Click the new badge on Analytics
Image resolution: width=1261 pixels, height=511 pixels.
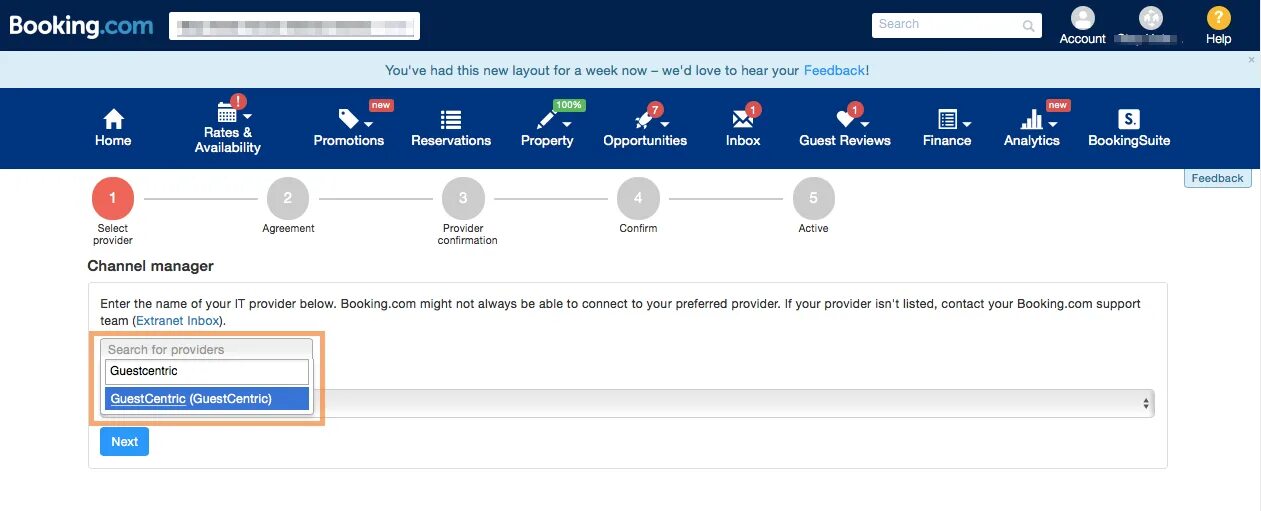coord(1058,105)
